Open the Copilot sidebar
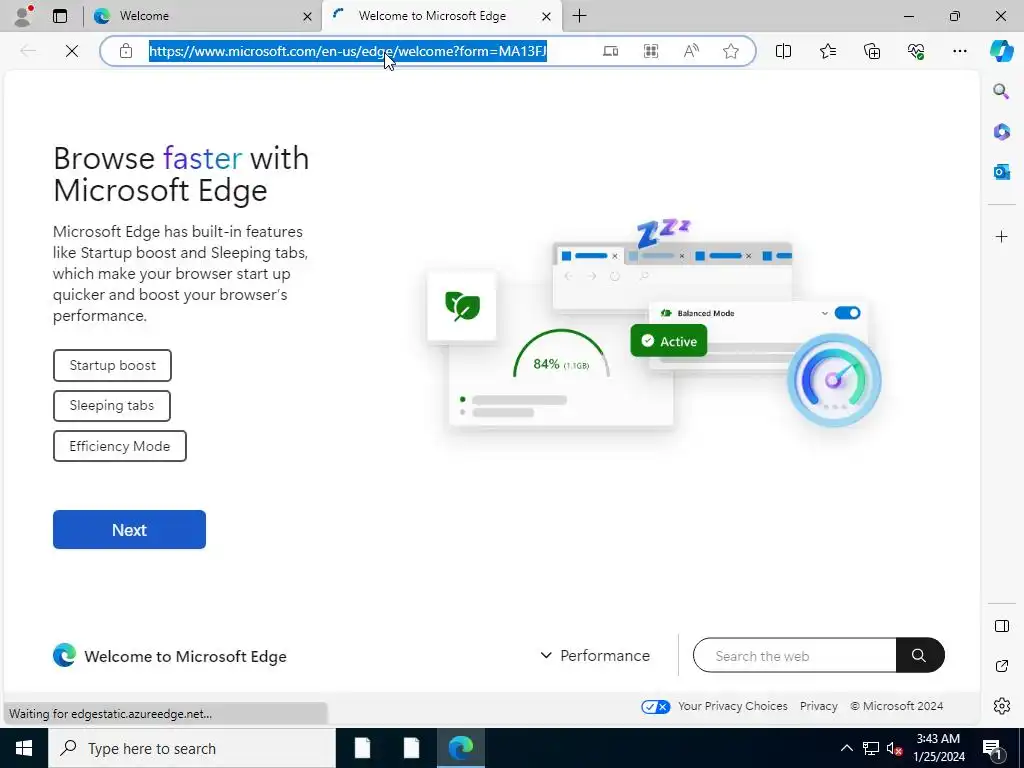Viewport: 1024px width, 768px height. [1002, 51]
